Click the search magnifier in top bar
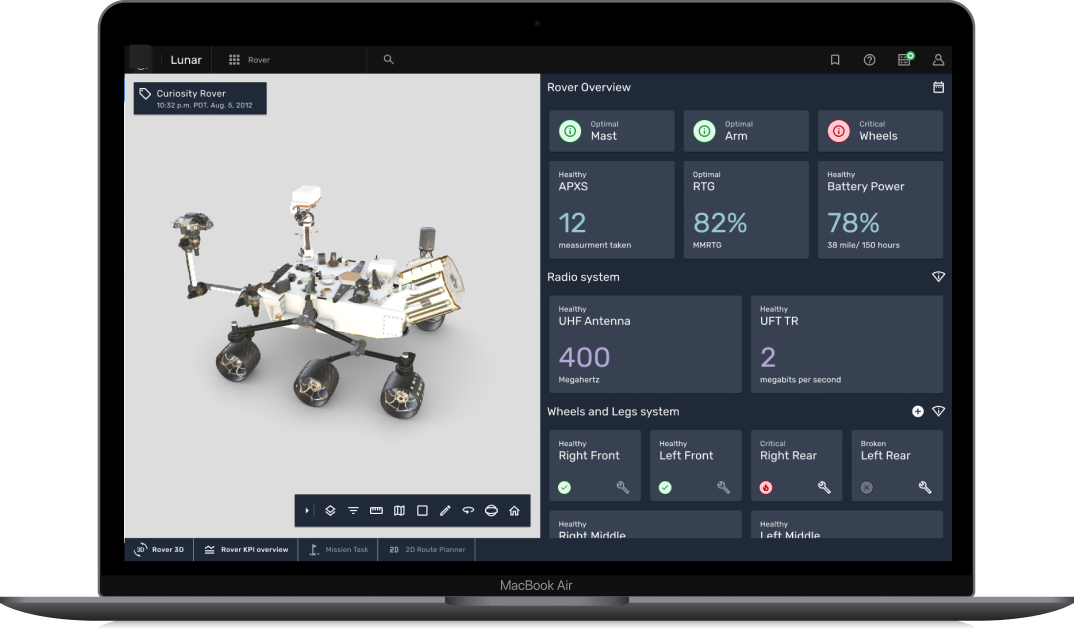1074x629 pixels. tap(388, 60)
